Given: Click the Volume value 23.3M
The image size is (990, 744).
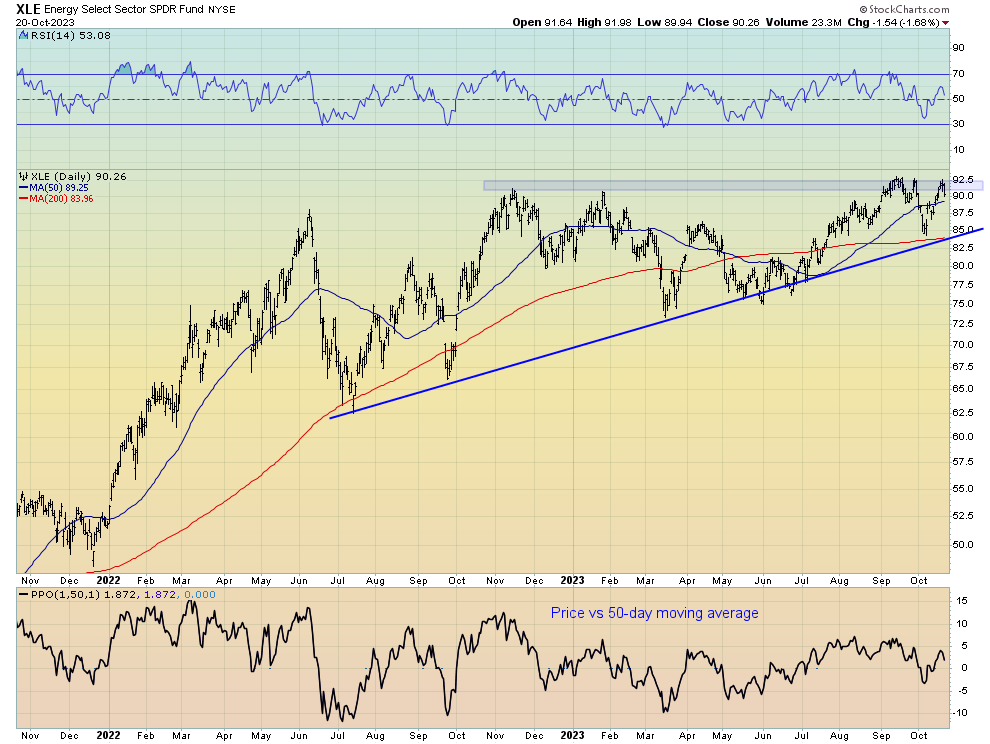Looking at the screenshot, I should point(826,22).
